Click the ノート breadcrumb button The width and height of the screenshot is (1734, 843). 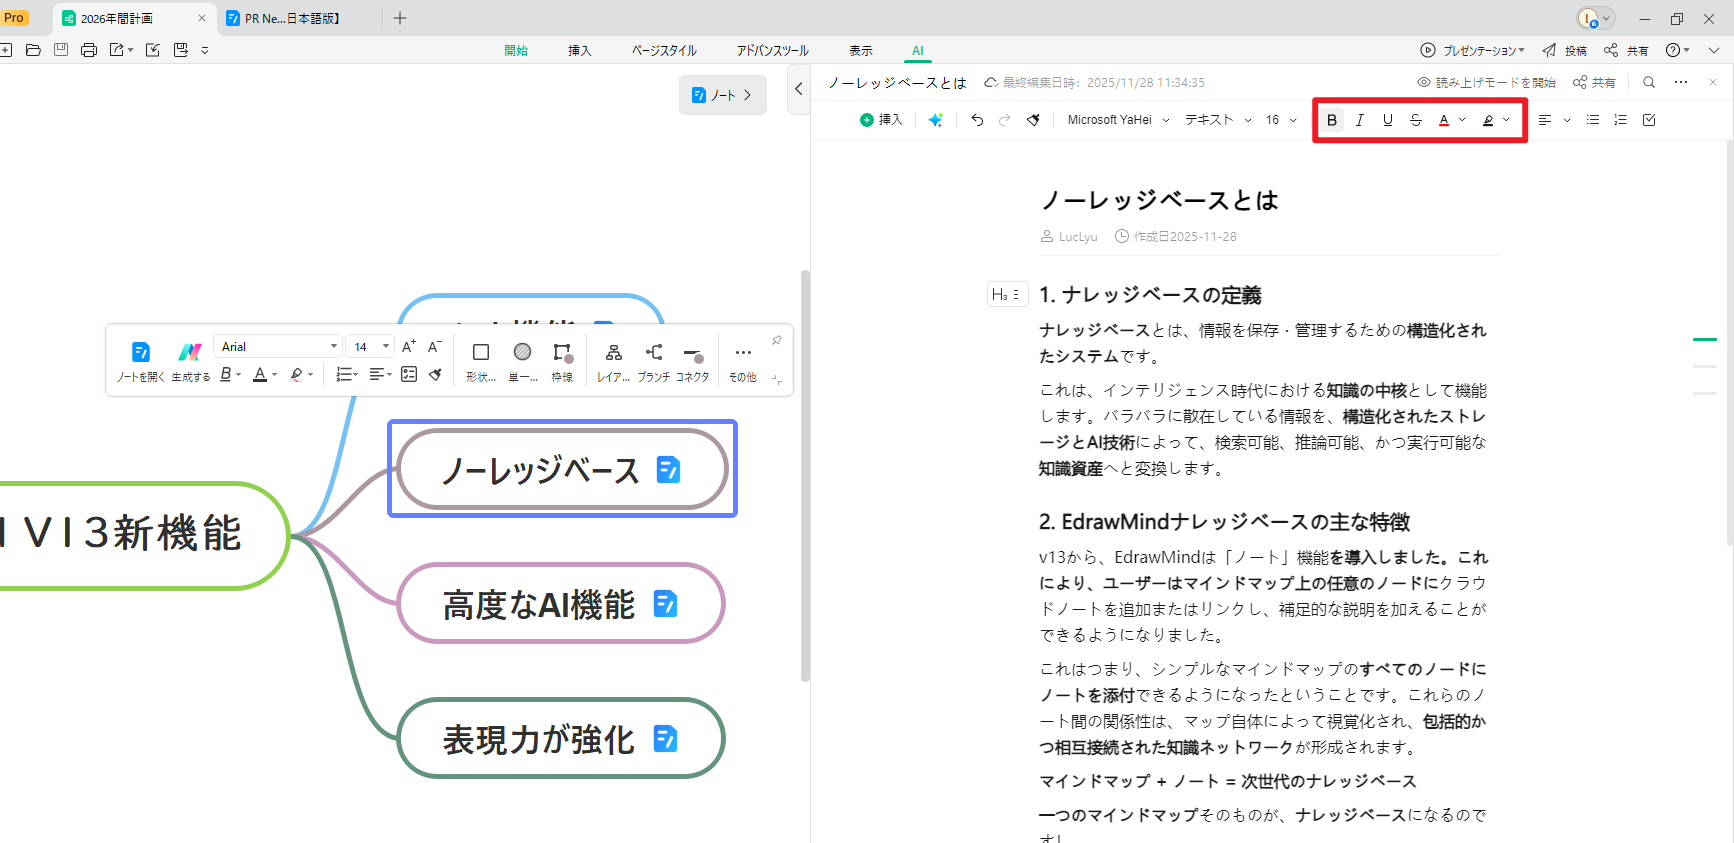pos(722,95)
